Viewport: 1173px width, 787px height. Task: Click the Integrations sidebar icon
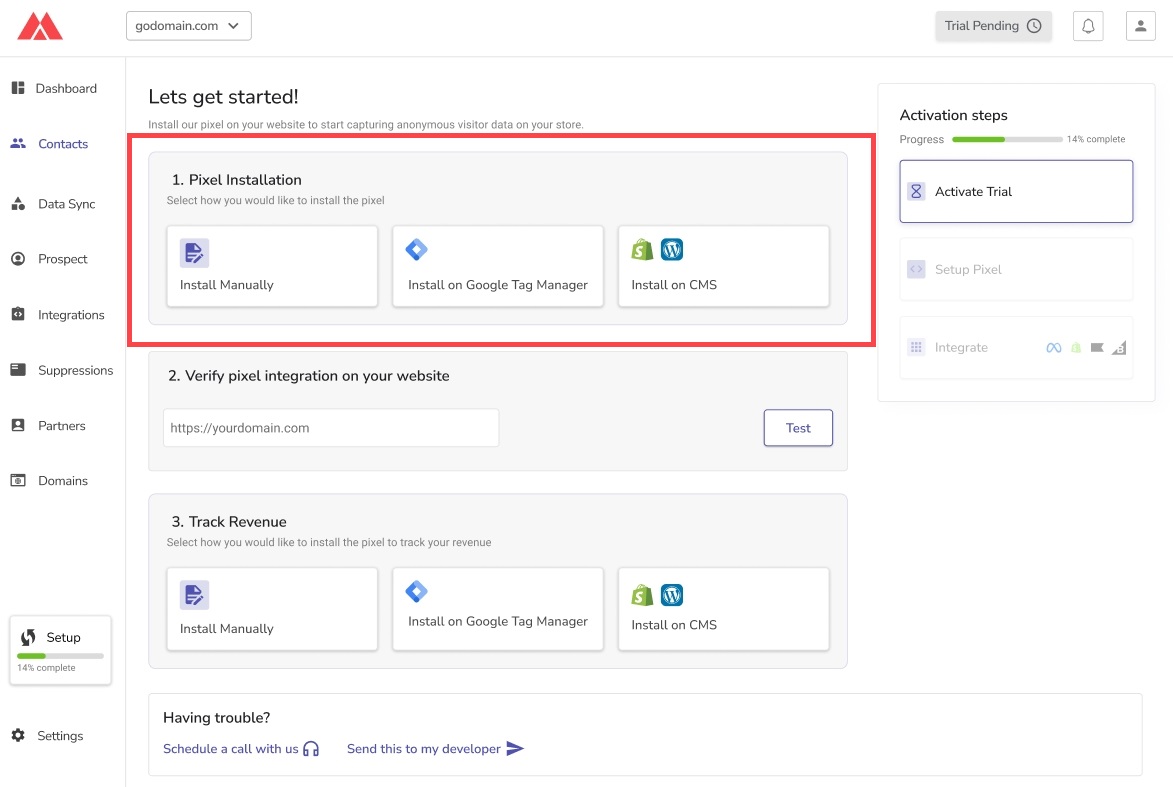pos(18,314)
